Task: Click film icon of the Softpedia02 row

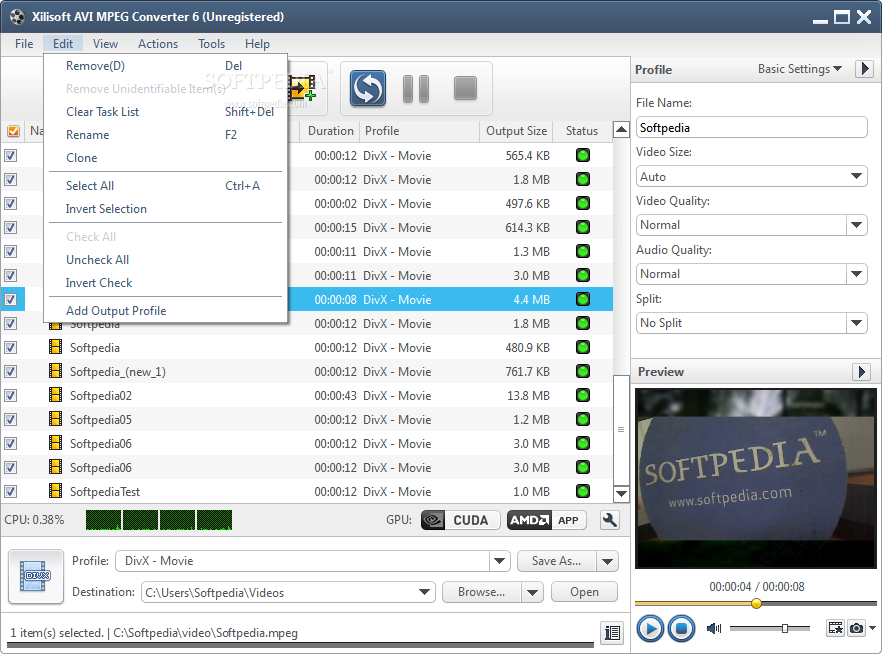Action: tap(55, 395)
